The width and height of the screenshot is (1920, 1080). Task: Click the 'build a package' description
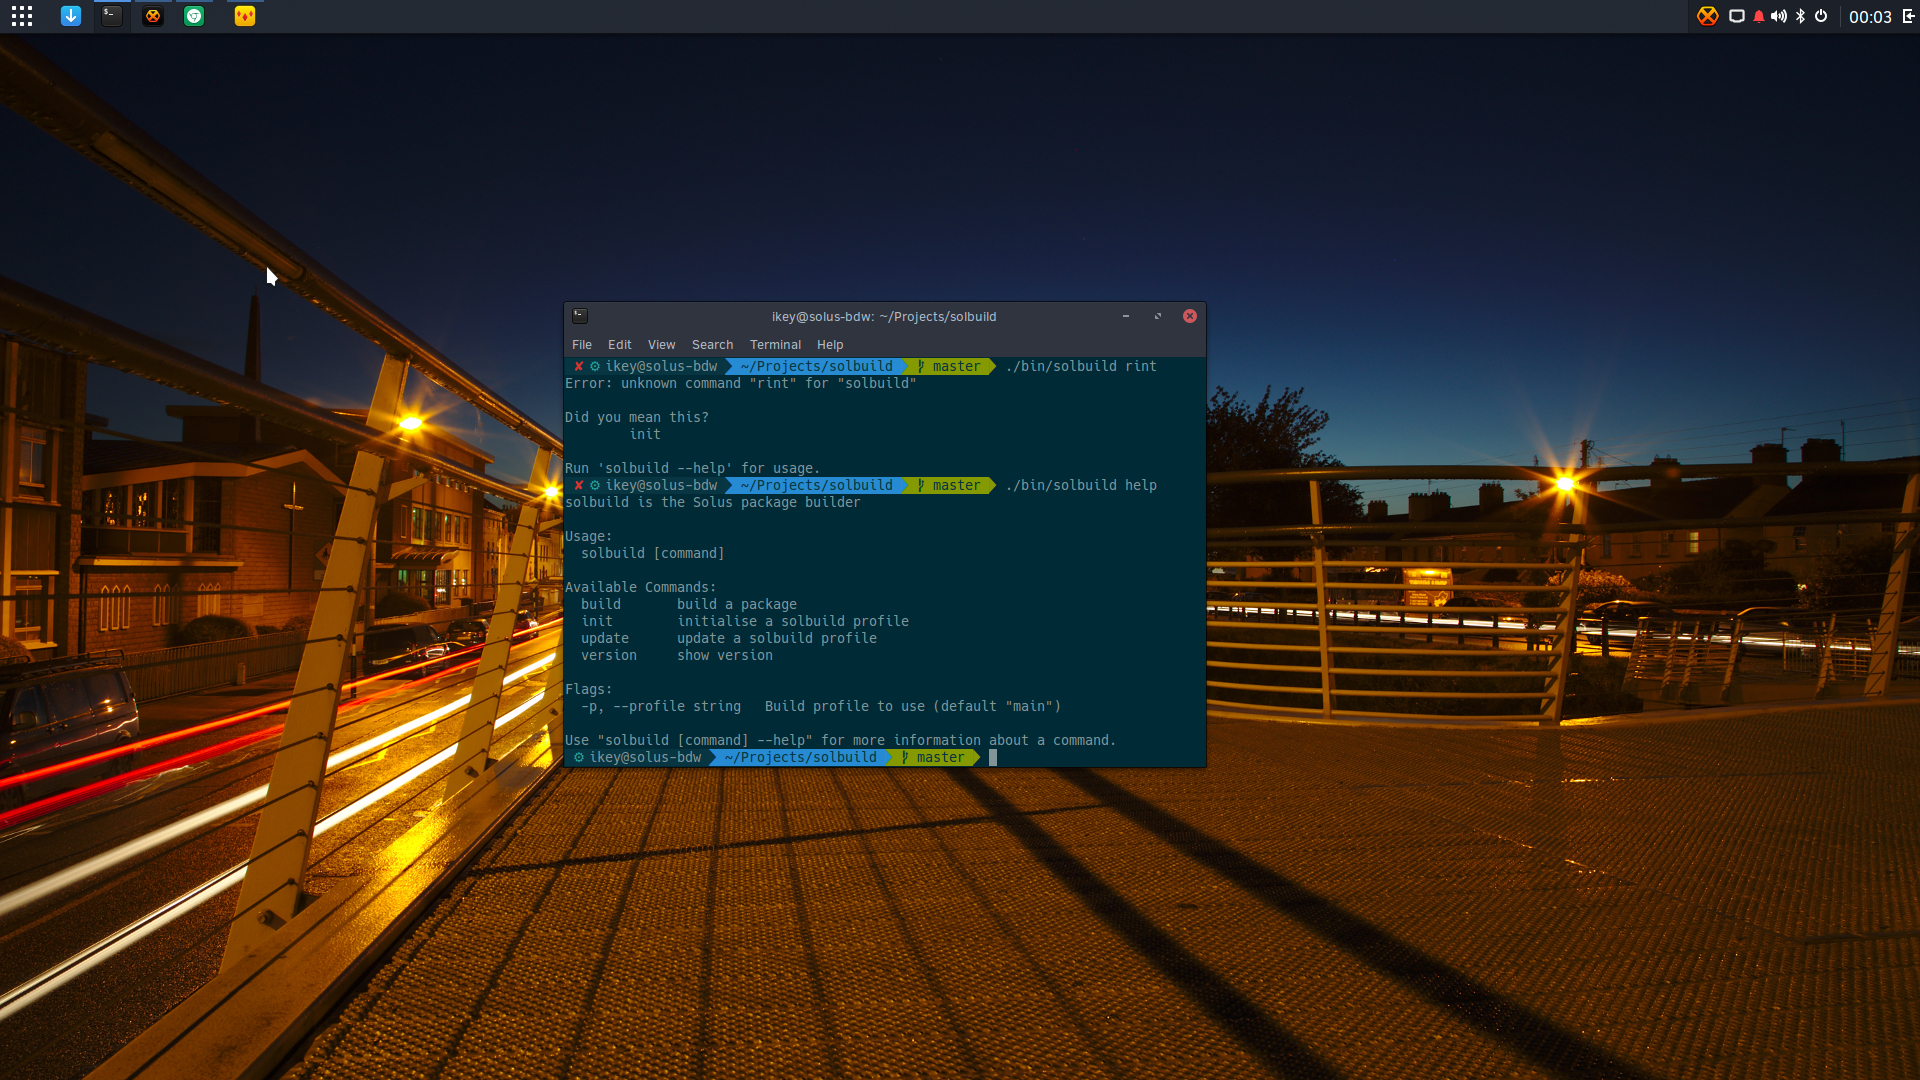737,605
